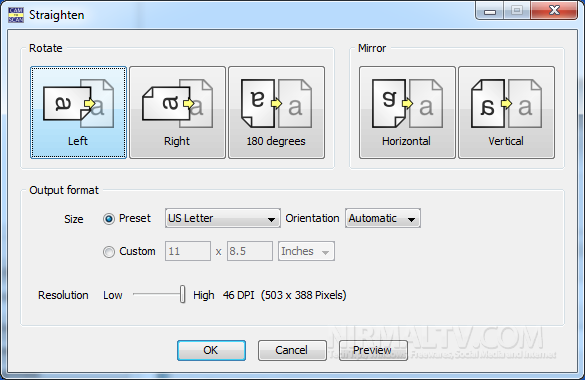
Task: Open the US Letter preset dropdown
Action: pyautogui.click(x=223, y=218)
